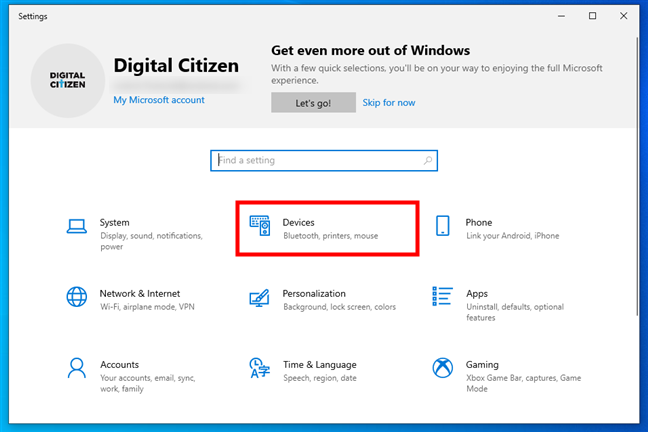Select Time & Language label
The image size is (648, 432).
click(x=320, y=365)
